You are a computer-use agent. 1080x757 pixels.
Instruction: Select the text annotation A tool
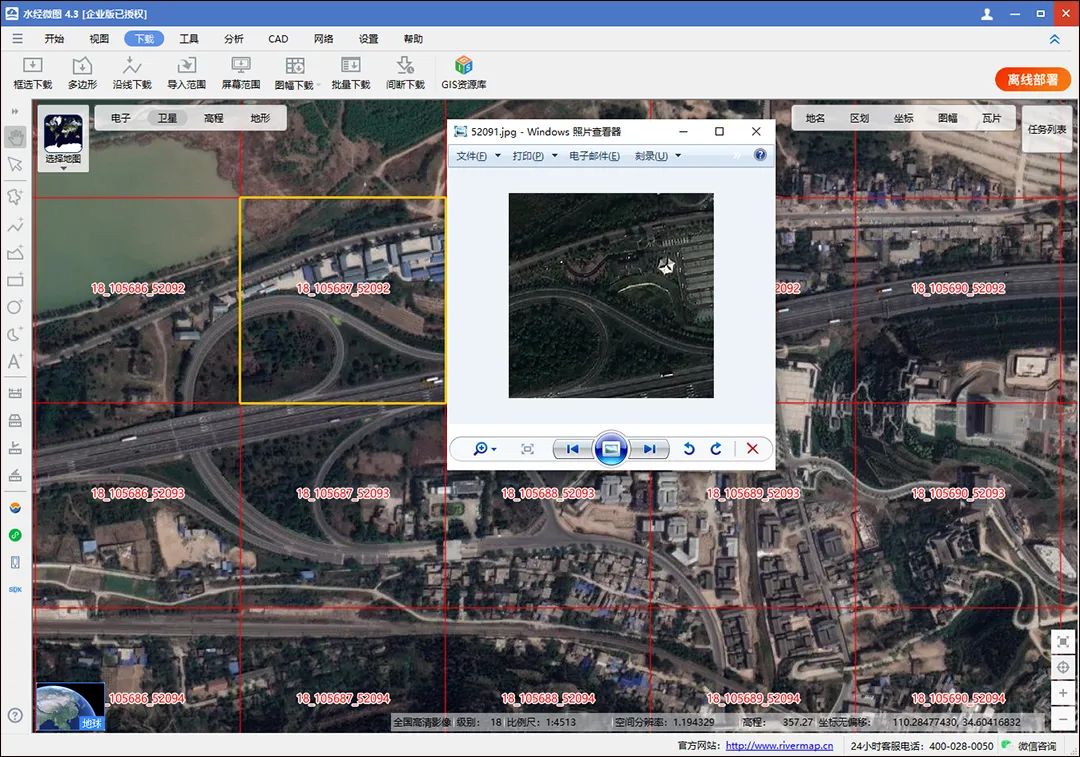pos(15,361)
